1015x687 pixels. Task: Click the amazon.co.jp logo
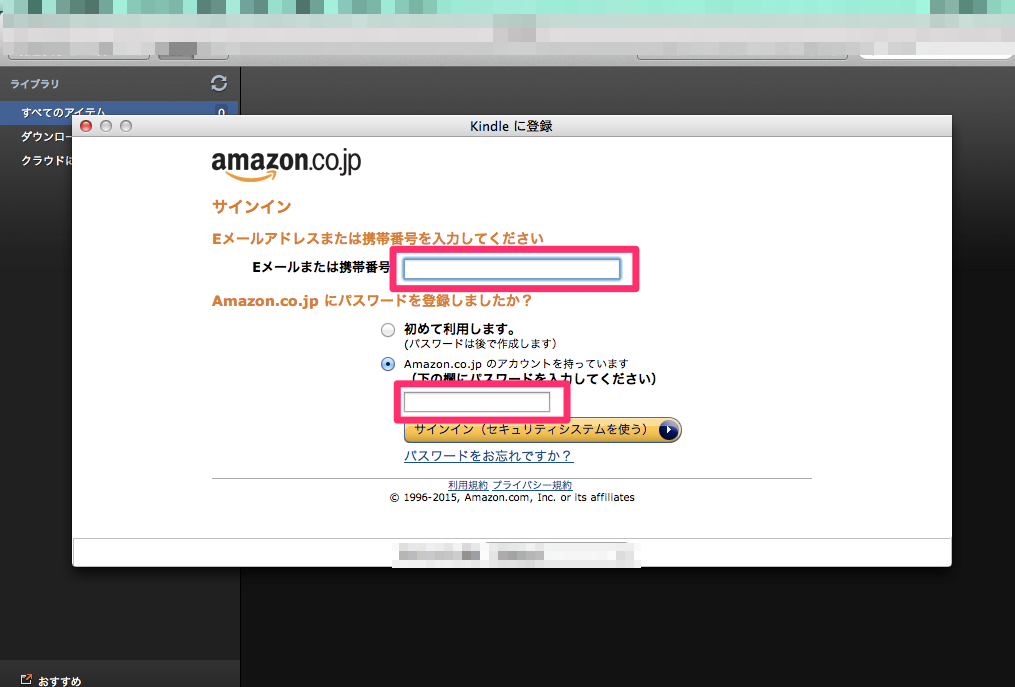pyautogui.click(x=287, y=161)
